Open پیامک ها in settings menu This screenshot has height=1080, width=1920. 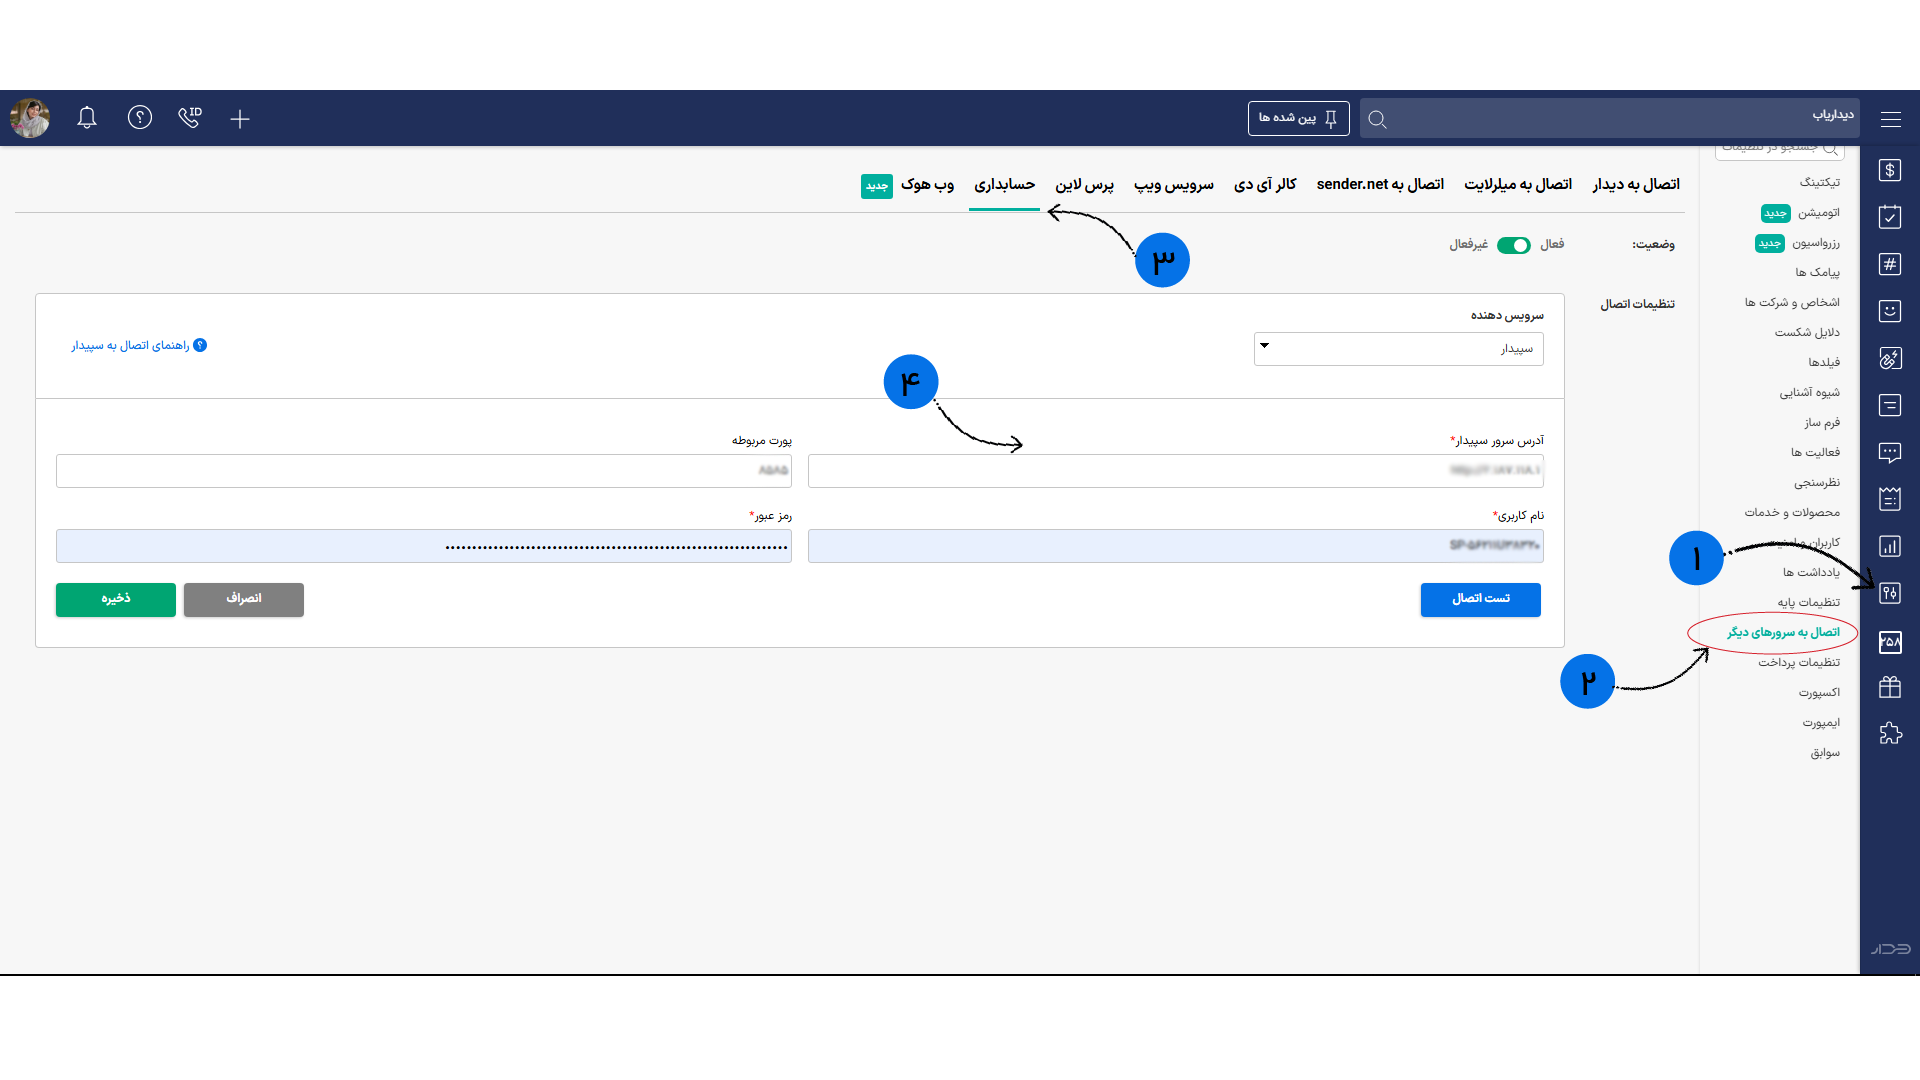1817,273
